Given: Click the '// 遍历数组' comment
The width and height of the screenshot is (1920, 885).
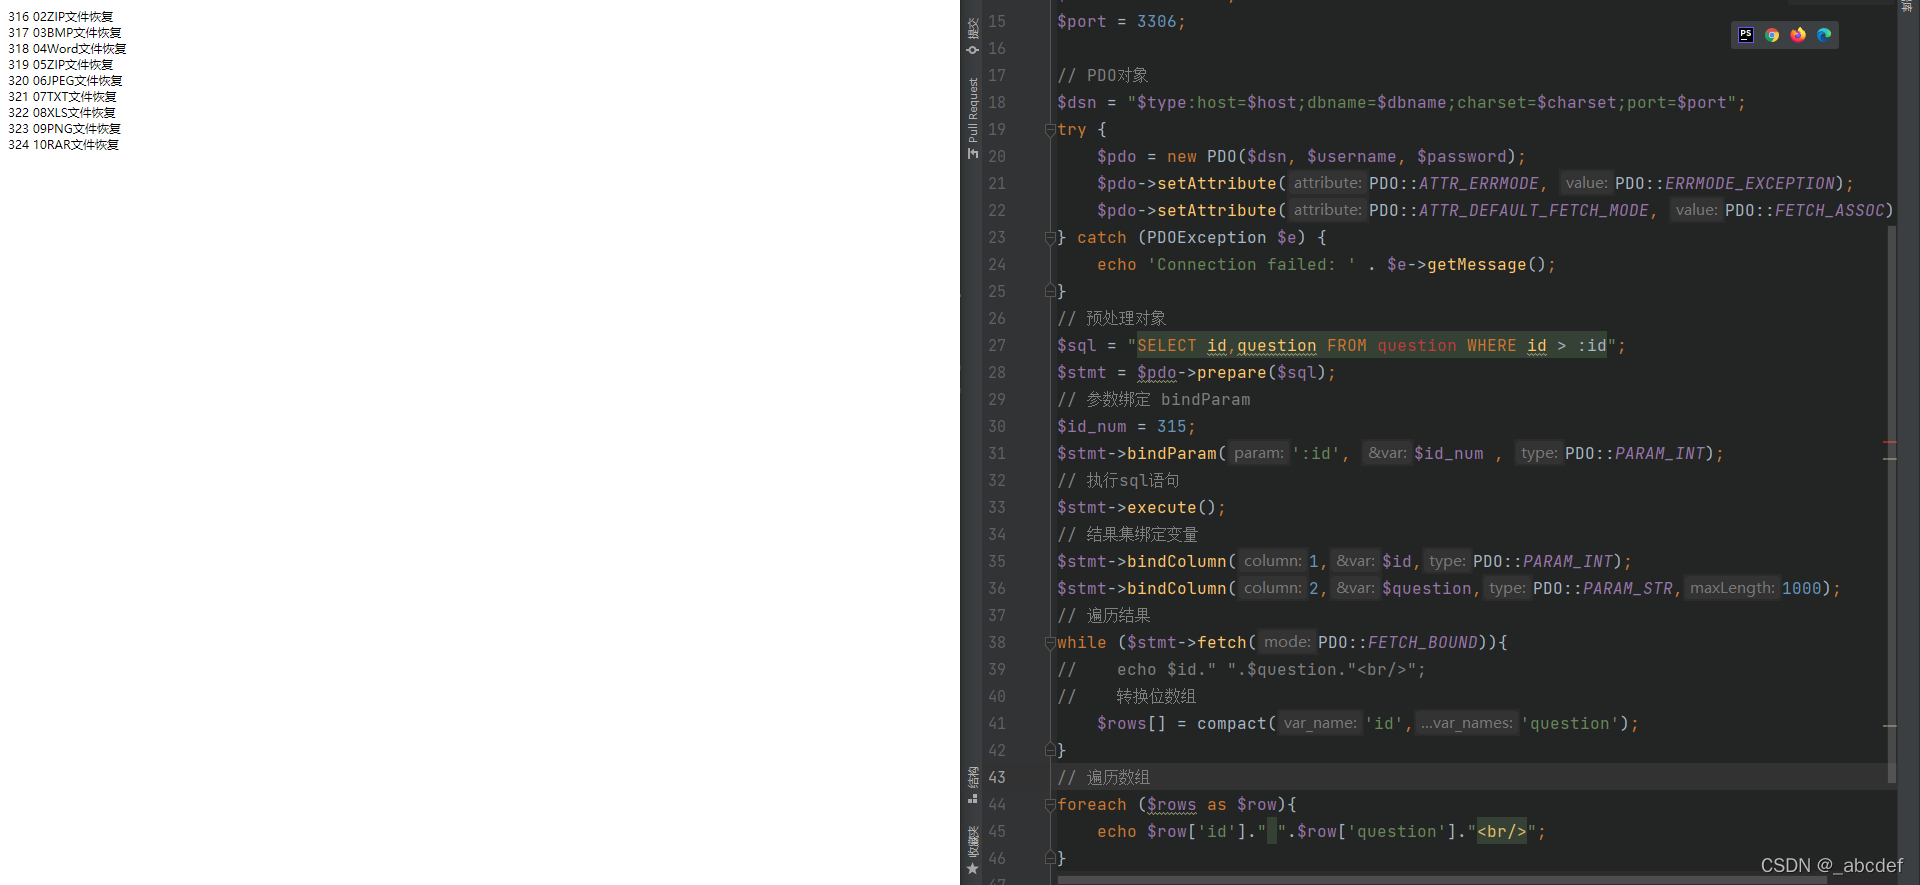Looking at the screenshot, I should (1103, 778).
